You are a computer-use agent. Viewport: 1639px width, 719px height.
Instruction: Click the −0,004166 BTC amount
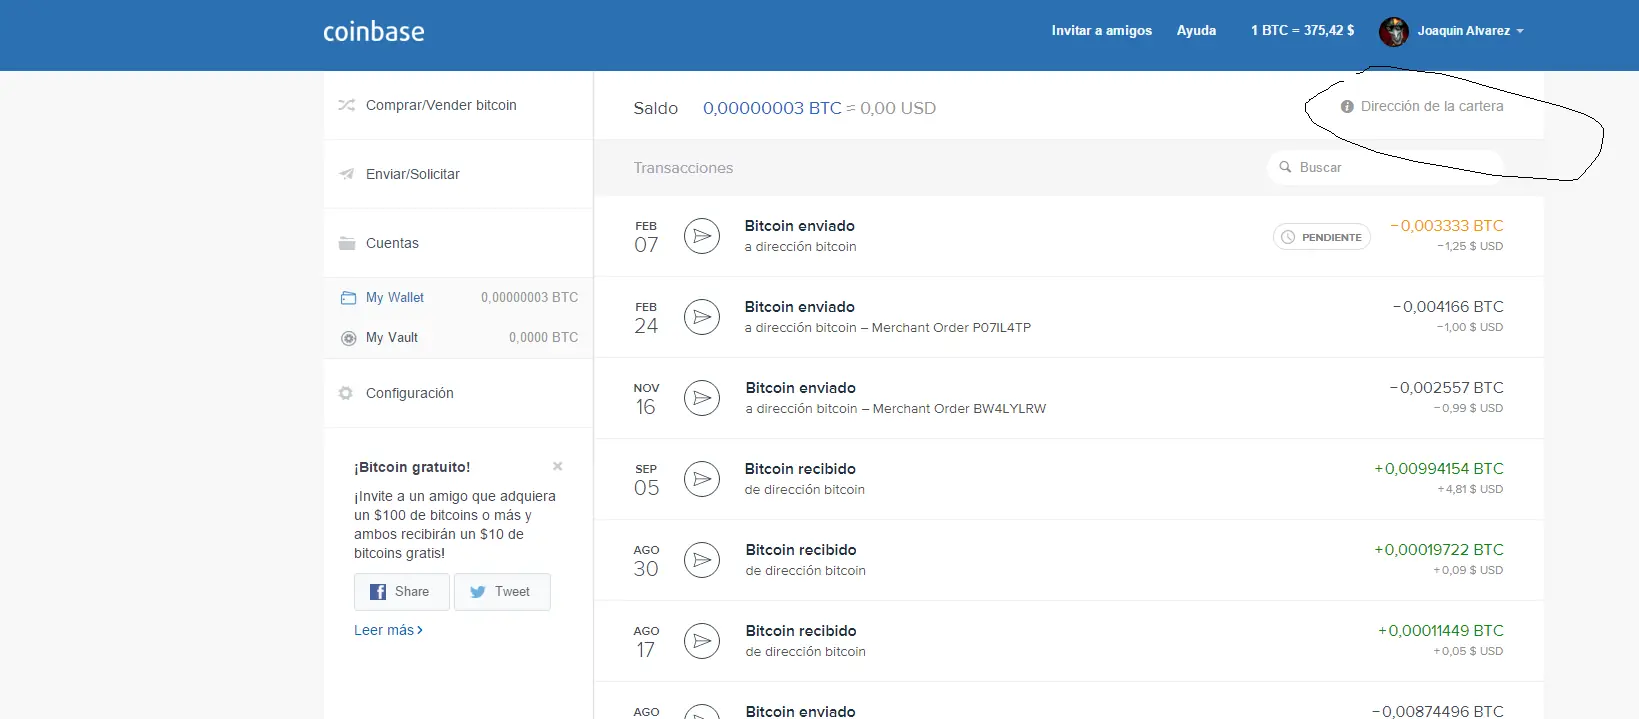(x=1448, y=307)
